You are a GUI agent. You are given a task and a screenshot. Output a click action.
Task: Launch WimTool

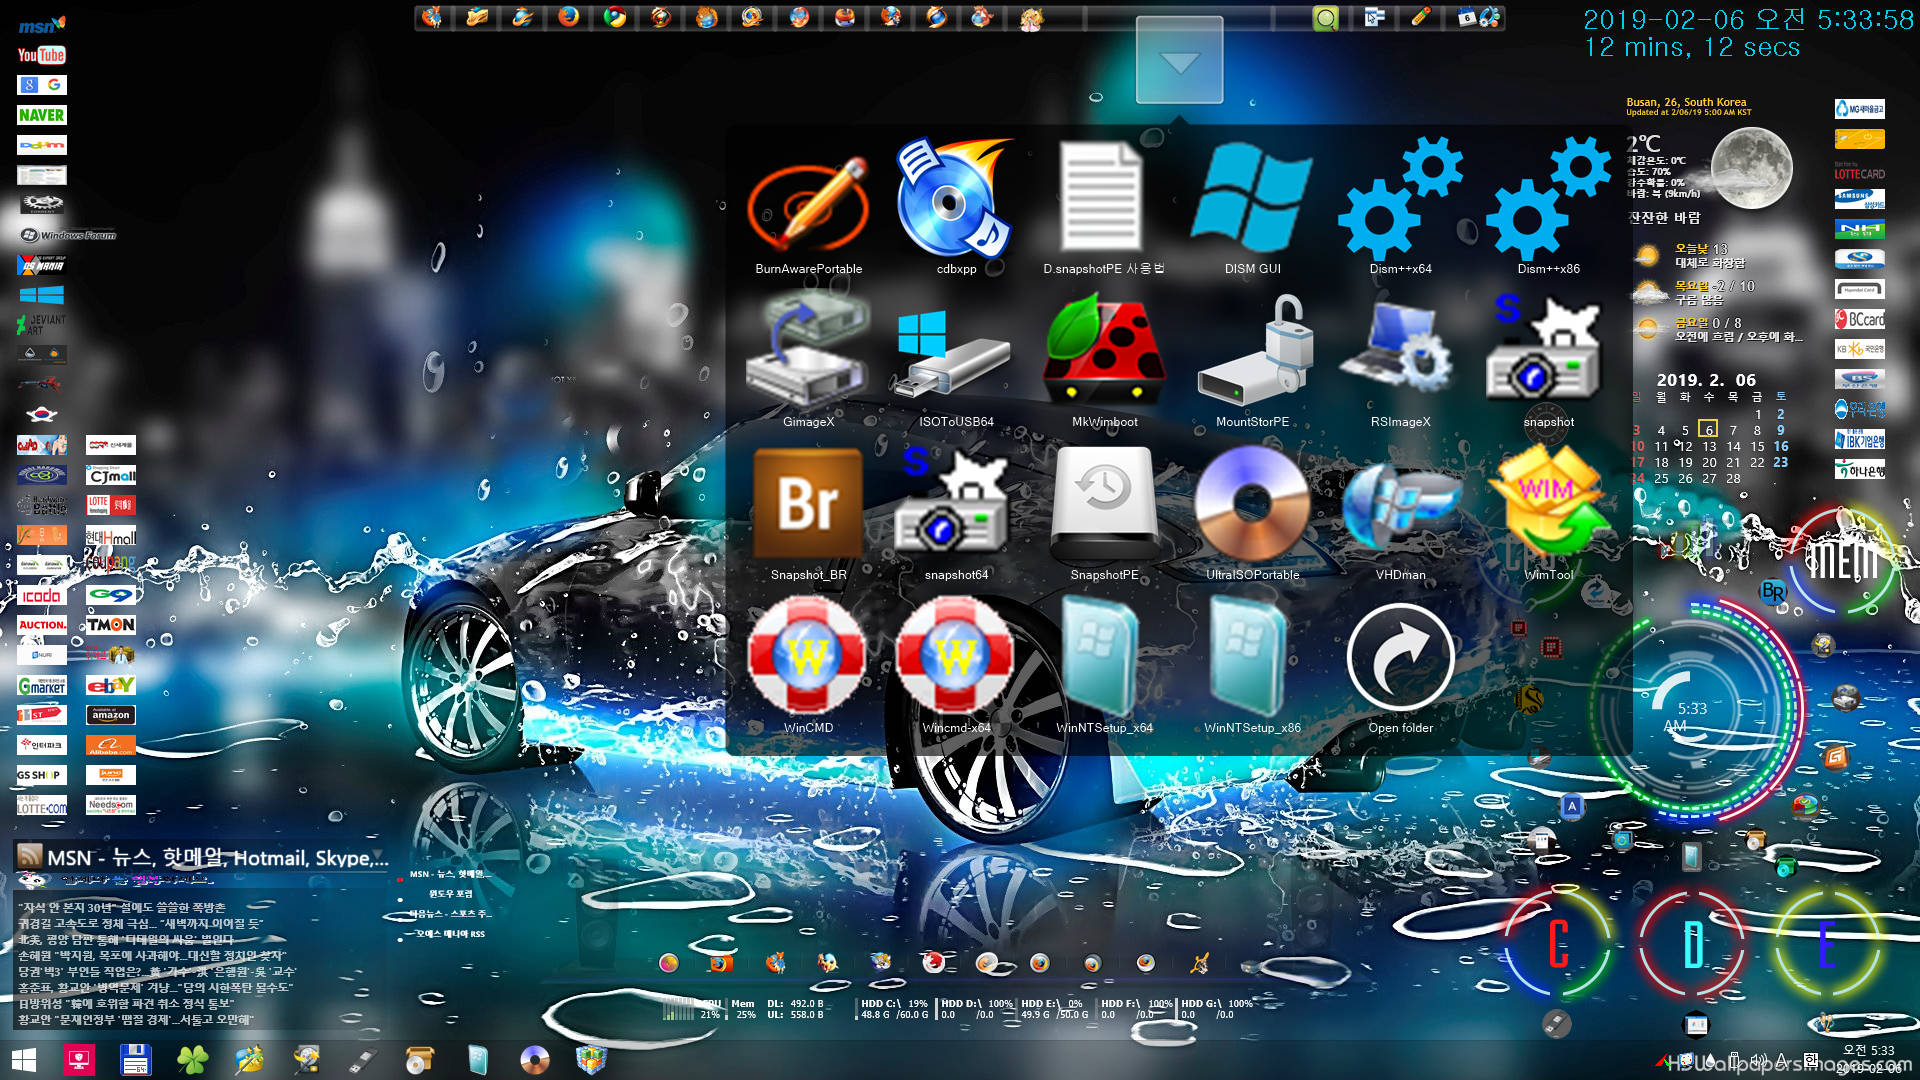click(x=1548, y=500)
